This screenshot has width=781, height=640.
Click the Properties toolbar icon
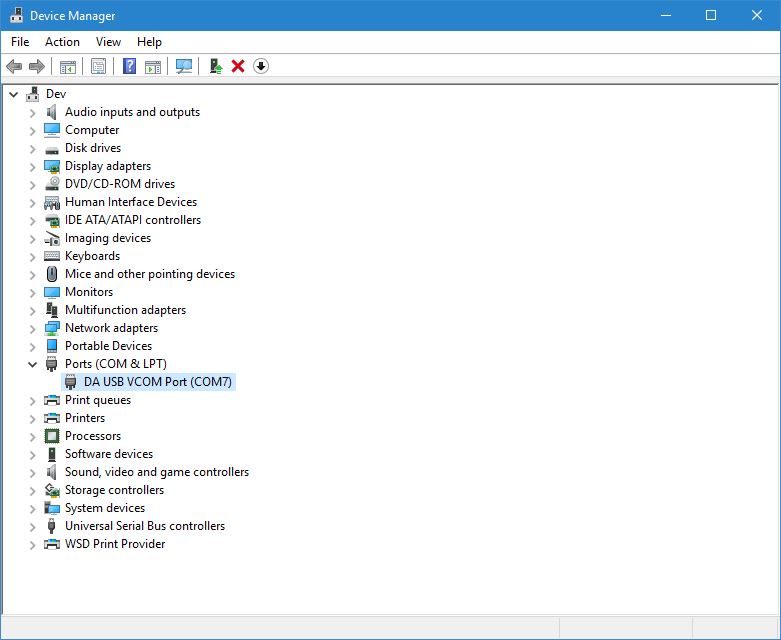pyautogui.click(x=98, y=66)
